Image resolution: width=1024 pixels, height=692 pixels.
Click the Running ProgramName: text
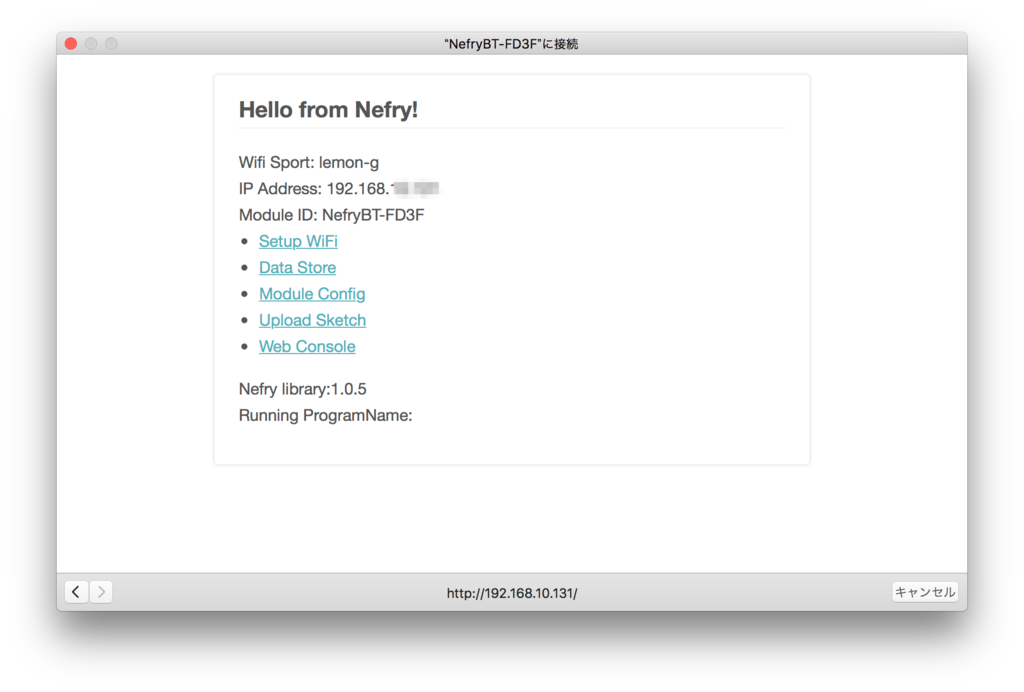325,416
